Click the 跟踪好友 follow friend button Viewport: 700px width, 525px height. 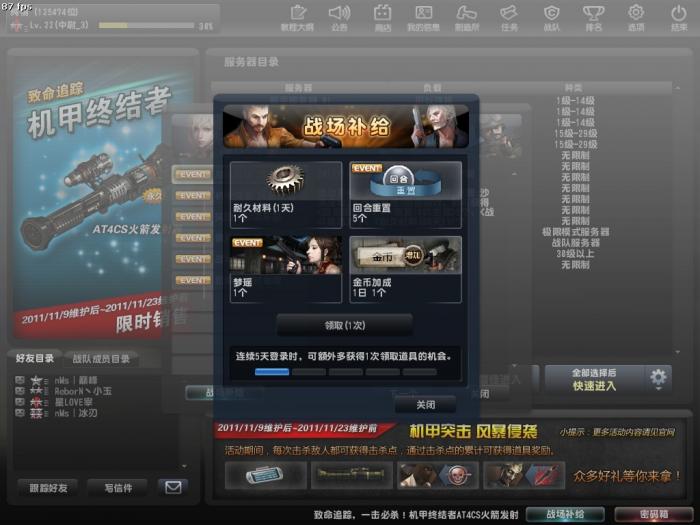pyautogui.click(x=48, y=488)
